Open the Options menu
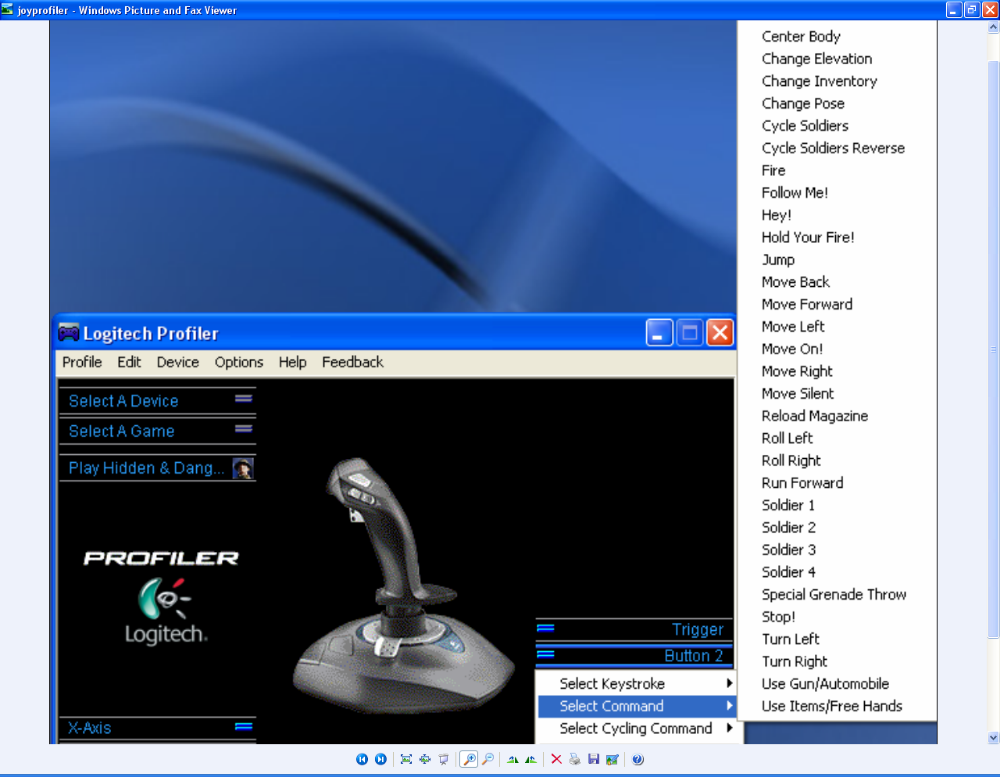Viewport: 1000px width, 777px height. pos(239,362)
